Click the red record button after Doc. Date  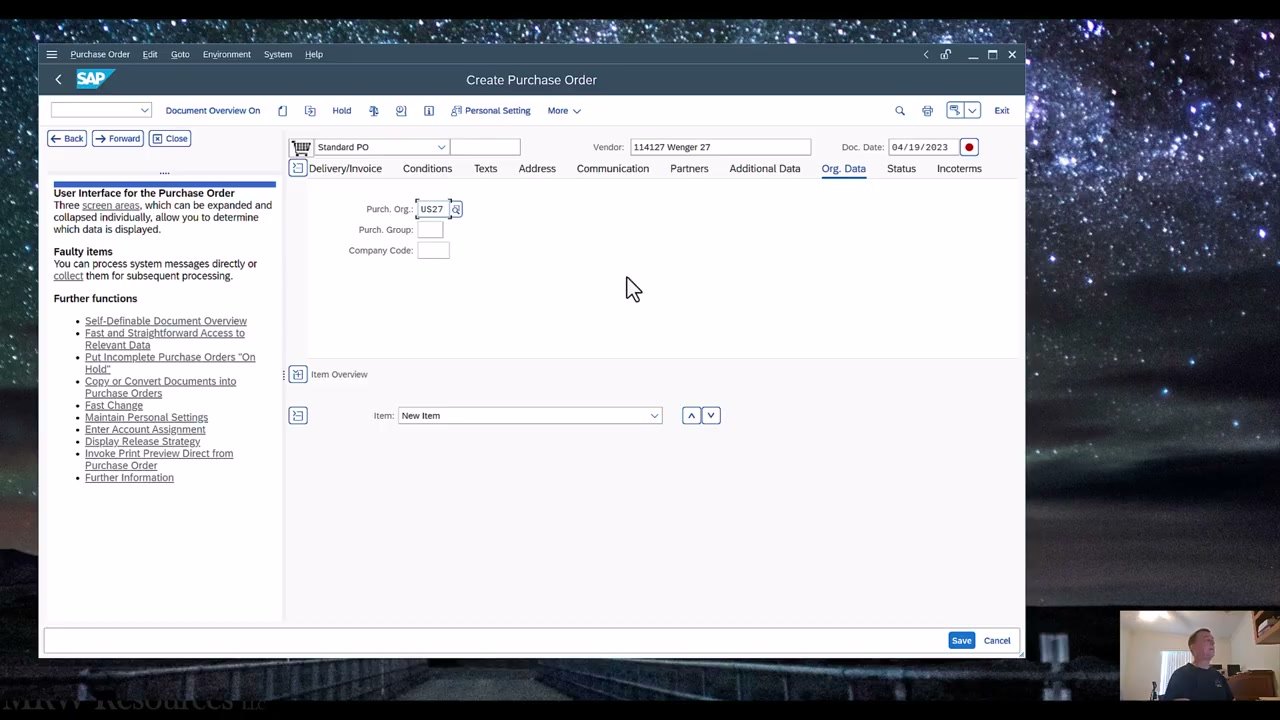969,147
